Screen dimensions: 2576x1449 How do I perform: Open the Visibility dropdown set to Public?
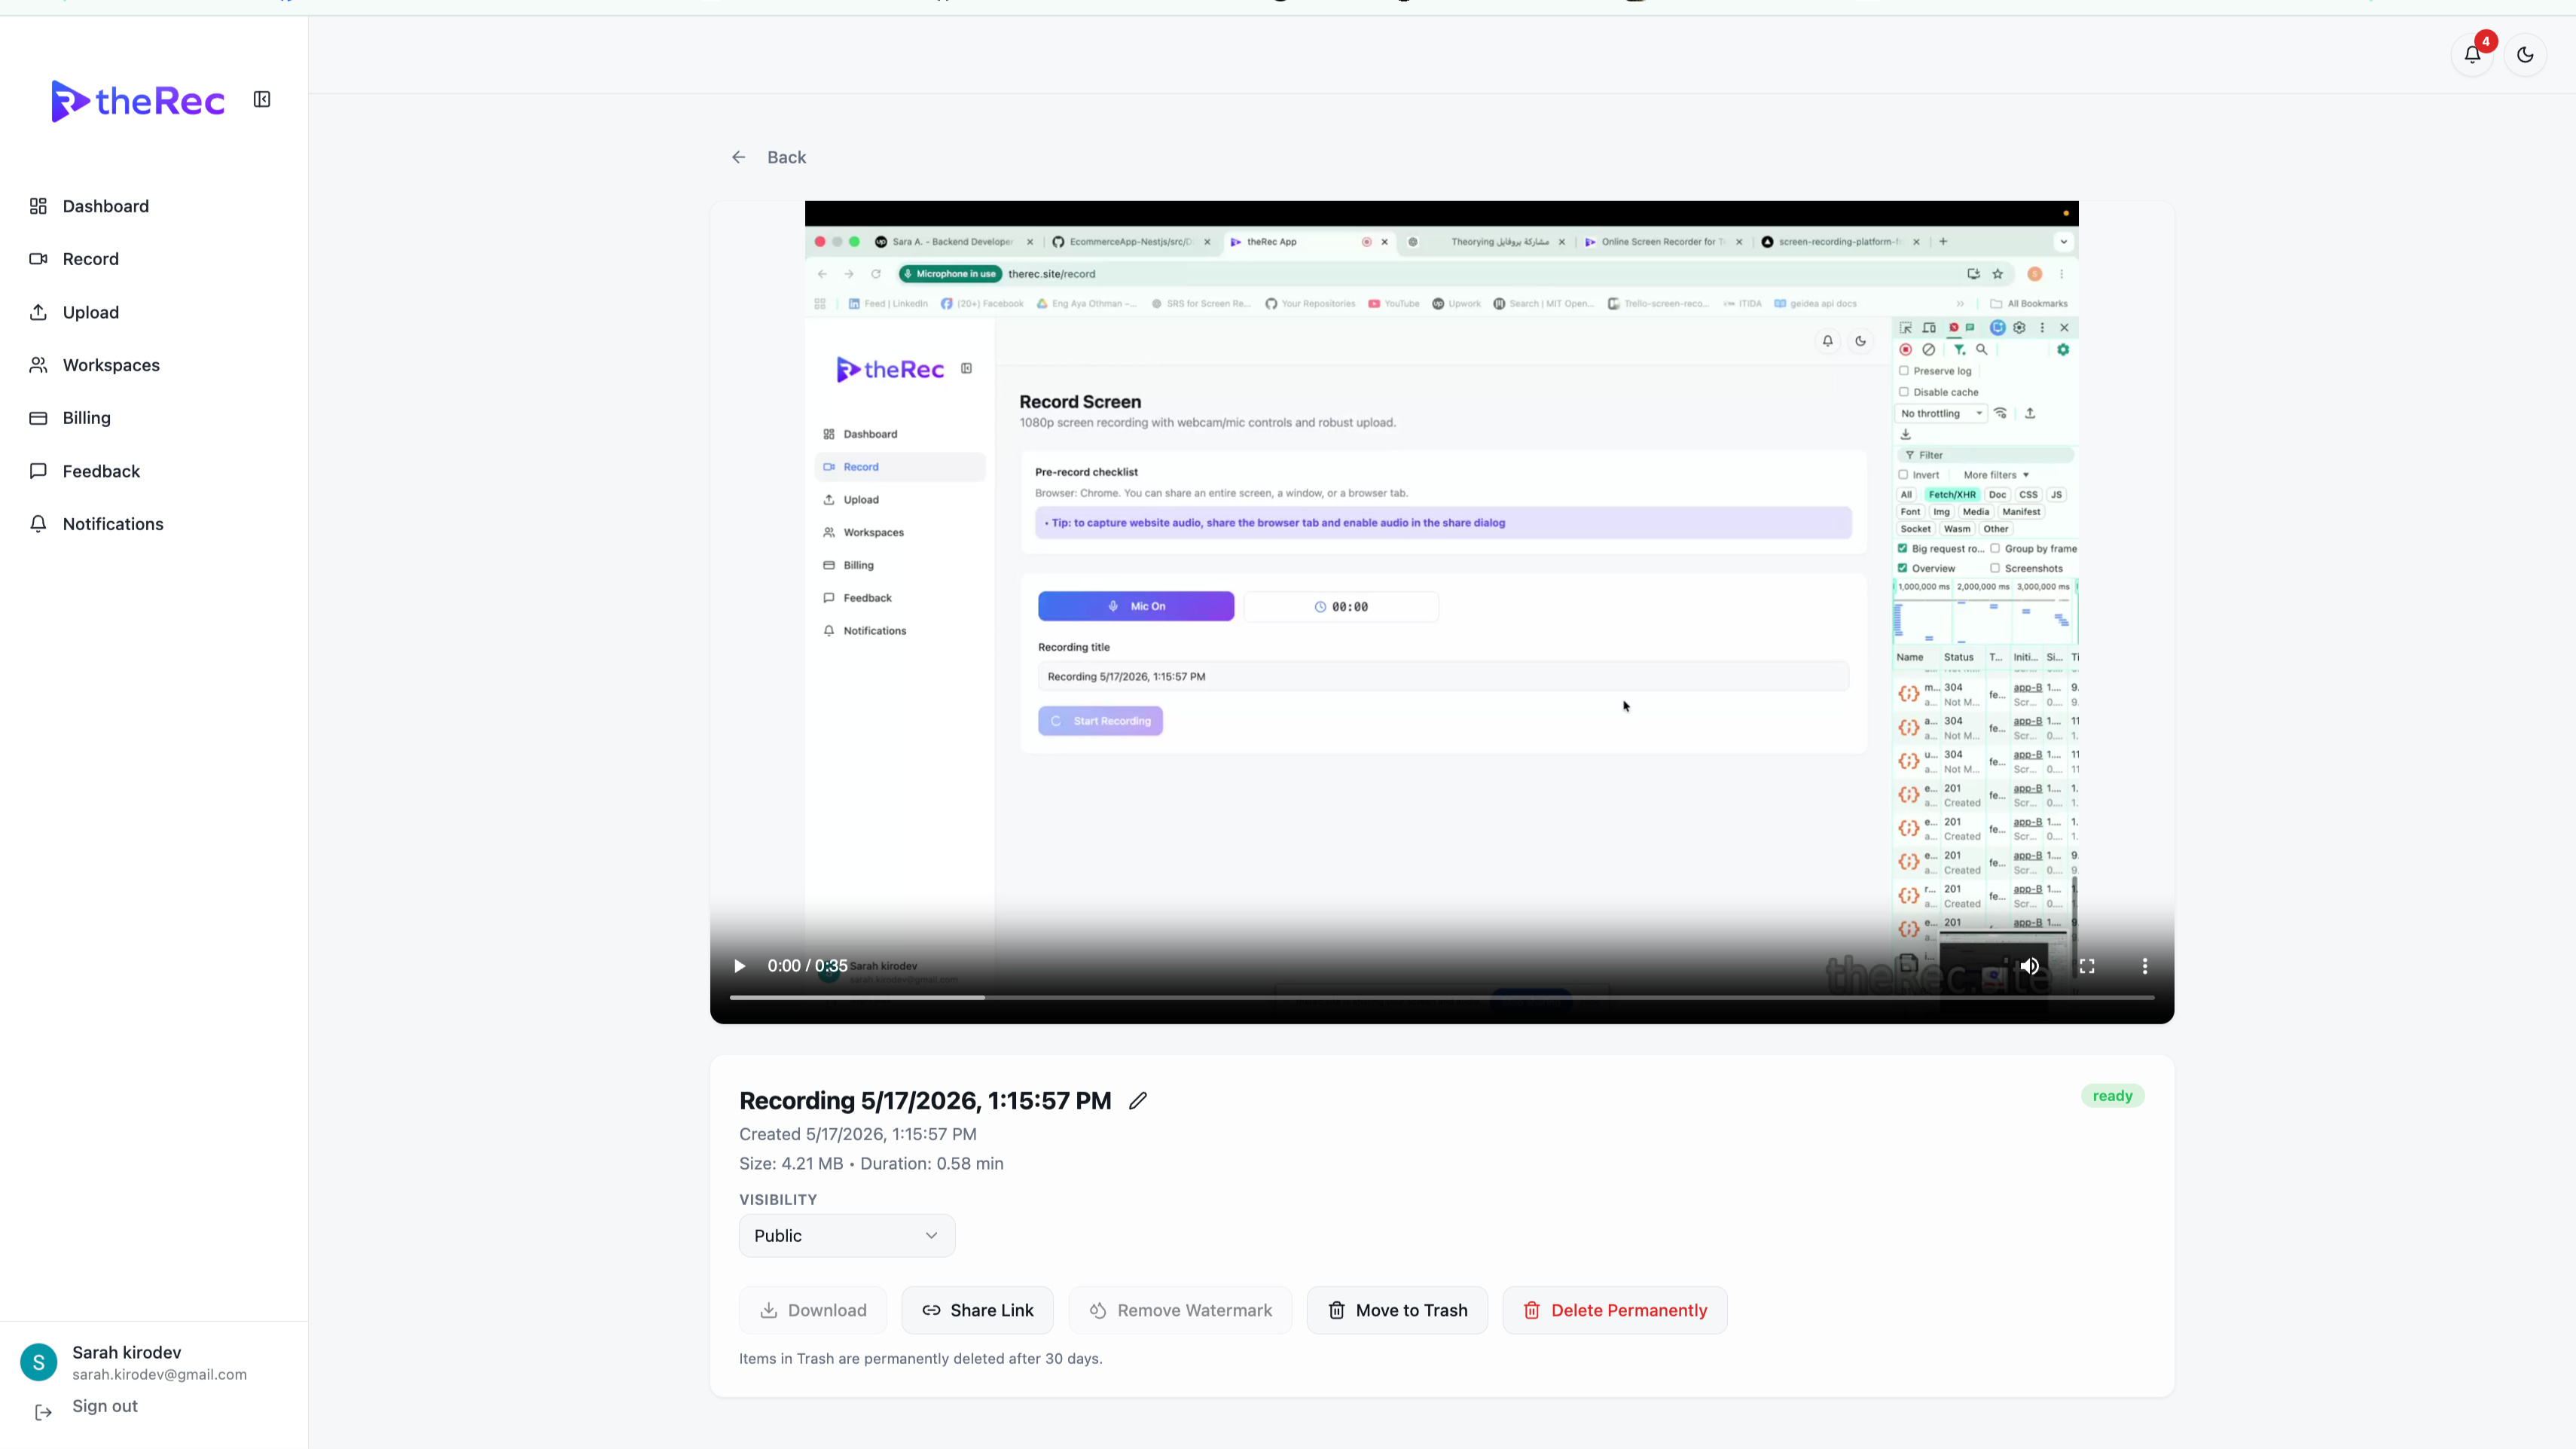(x=847, y=1236)
